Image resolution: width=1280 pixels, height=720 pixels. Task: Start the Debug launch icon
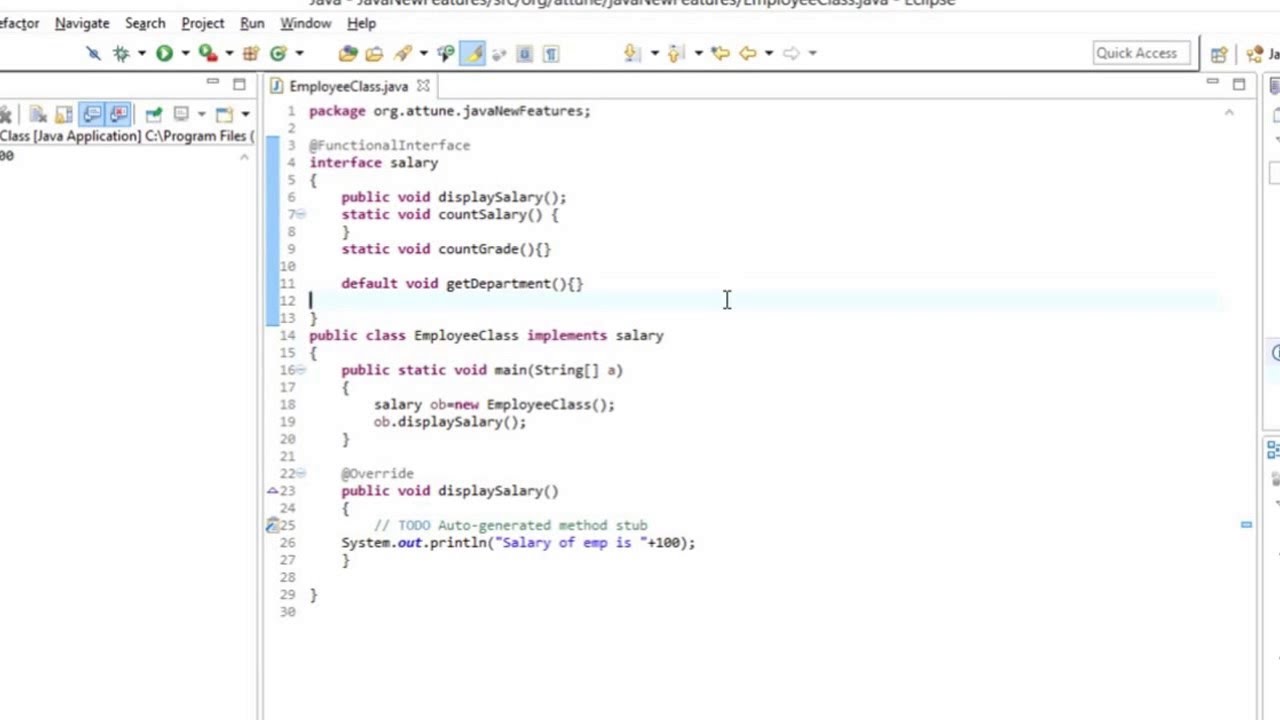pyautogui.click(x=122, y=53)
